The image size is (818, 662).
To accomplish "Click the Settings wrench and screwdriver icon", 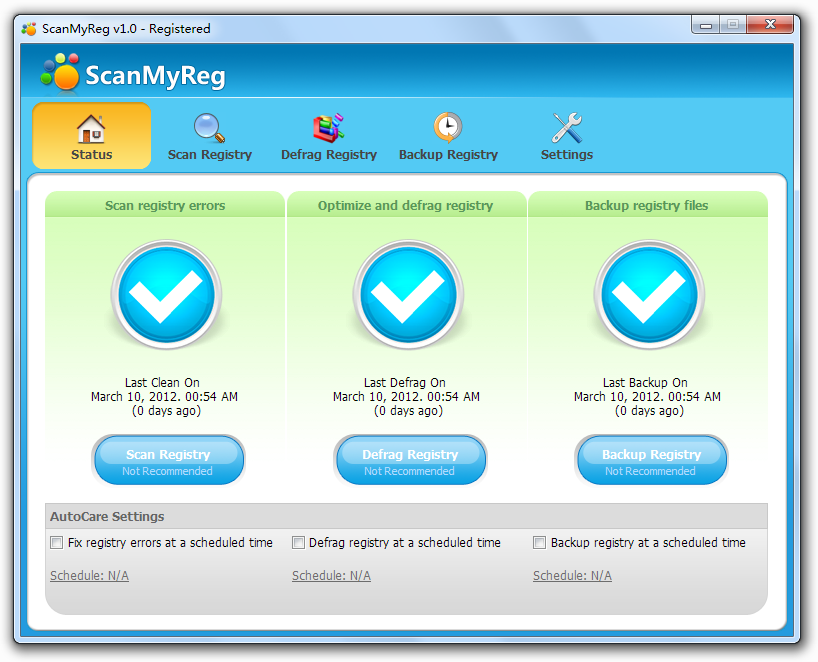I will pyautogui.click(x=567, y=128).
